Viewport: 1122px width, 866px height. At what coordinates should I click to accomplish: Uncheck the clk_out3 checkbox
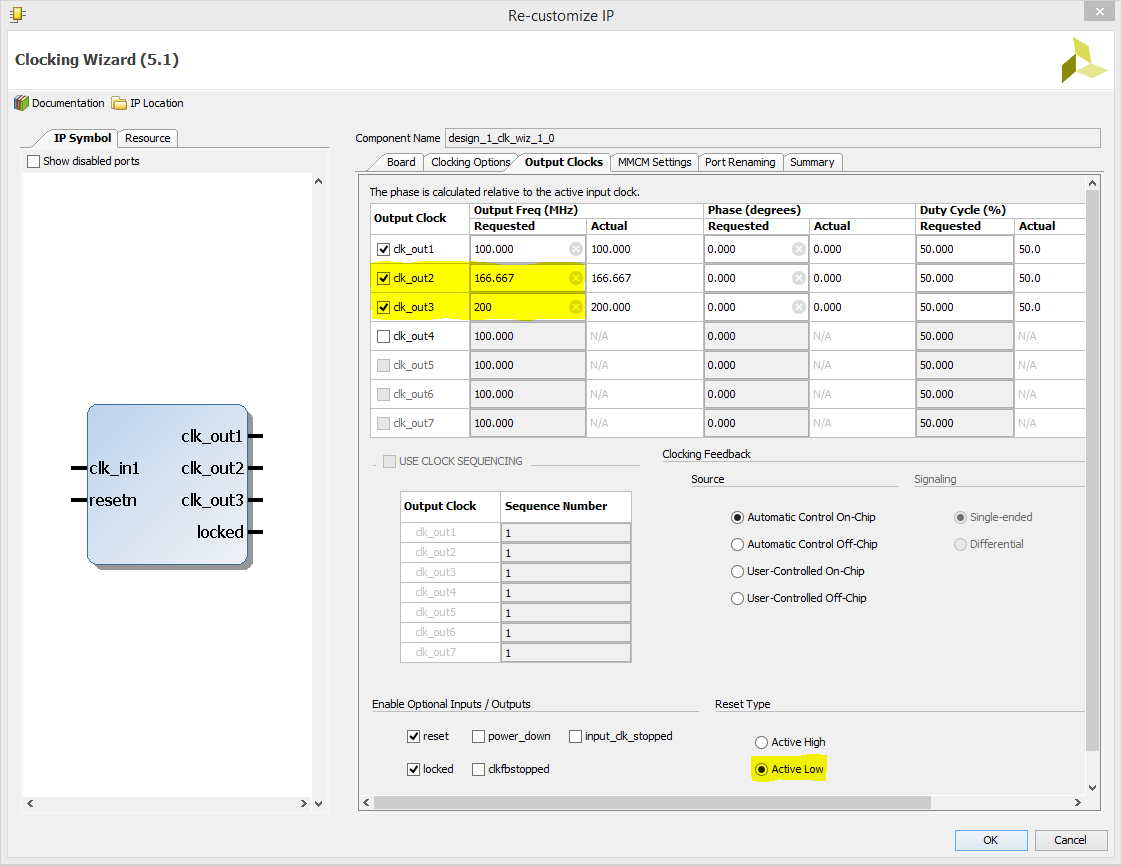pyautogui.click(x=384, y=307)
